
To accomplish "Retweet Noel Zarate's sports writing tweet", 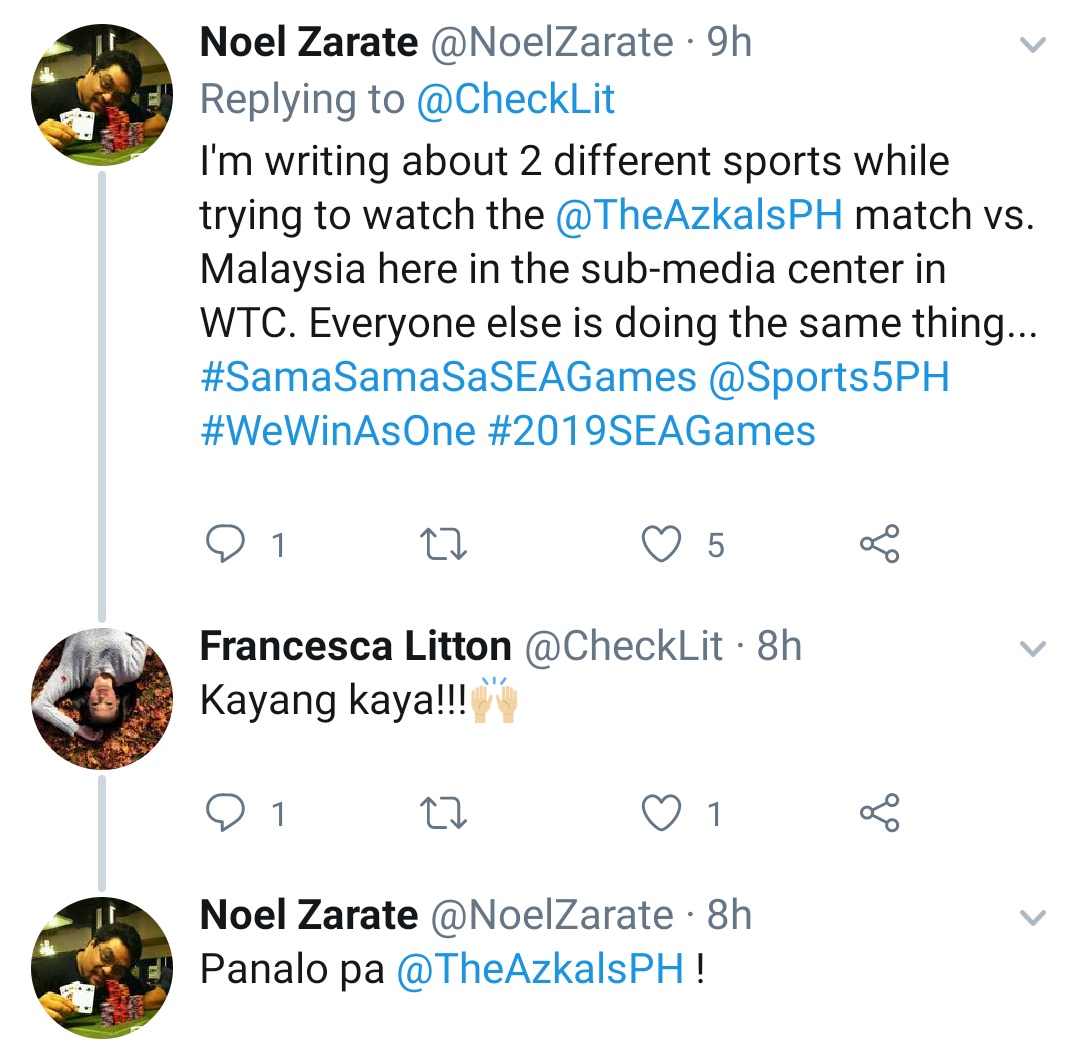I will [441, 544].
